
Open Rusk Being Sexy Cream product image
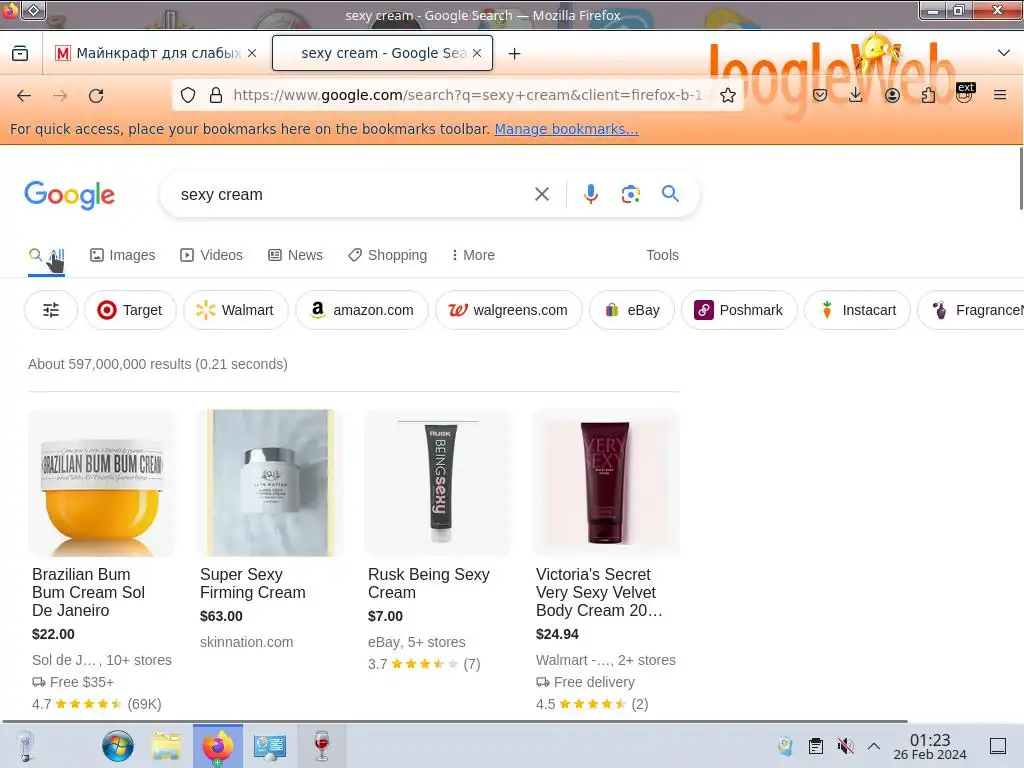438,483
